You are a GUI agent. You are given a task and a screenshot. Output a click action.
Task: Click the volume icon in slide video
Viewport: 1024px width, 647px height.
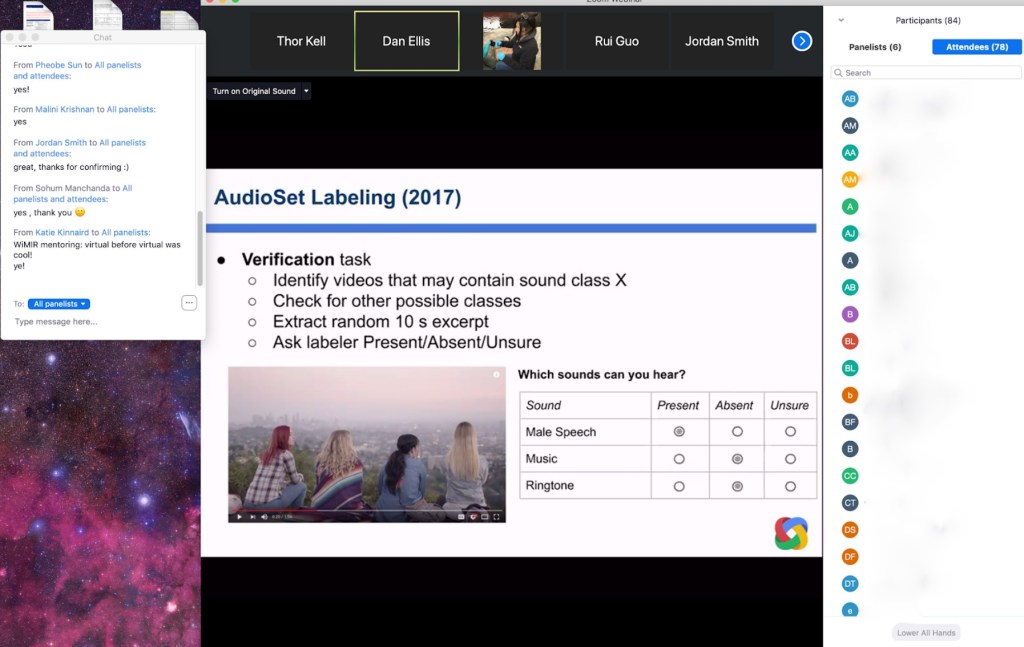coord(264,516)
